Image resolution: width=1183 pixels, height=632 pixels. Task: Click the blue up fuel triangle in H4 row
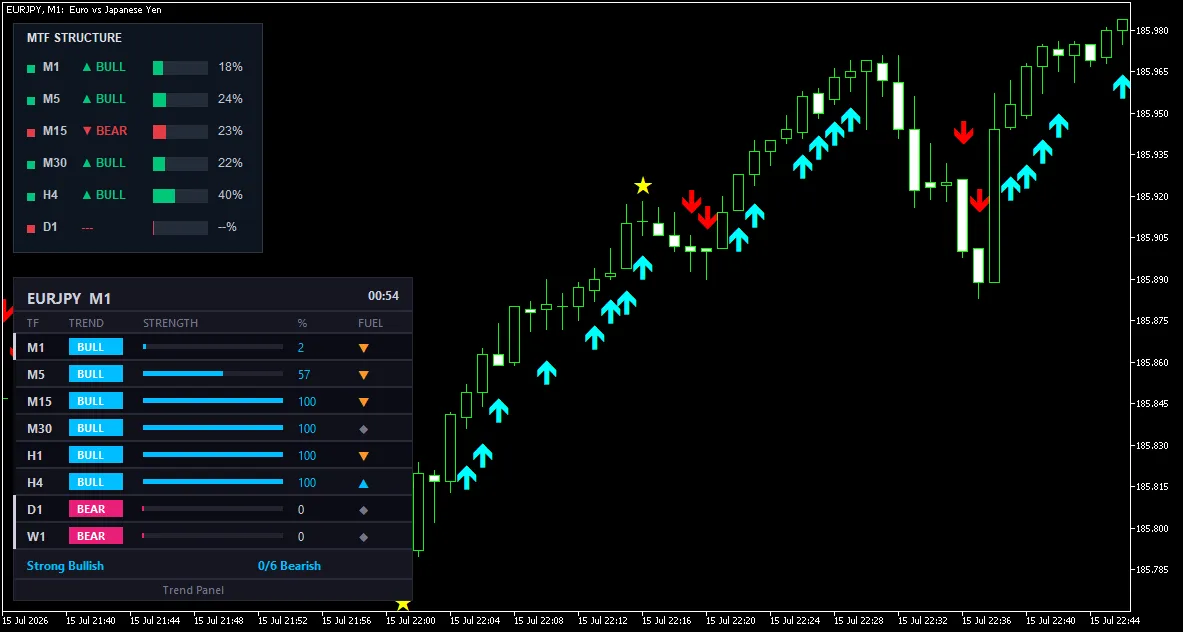click(x=364, y=483)
